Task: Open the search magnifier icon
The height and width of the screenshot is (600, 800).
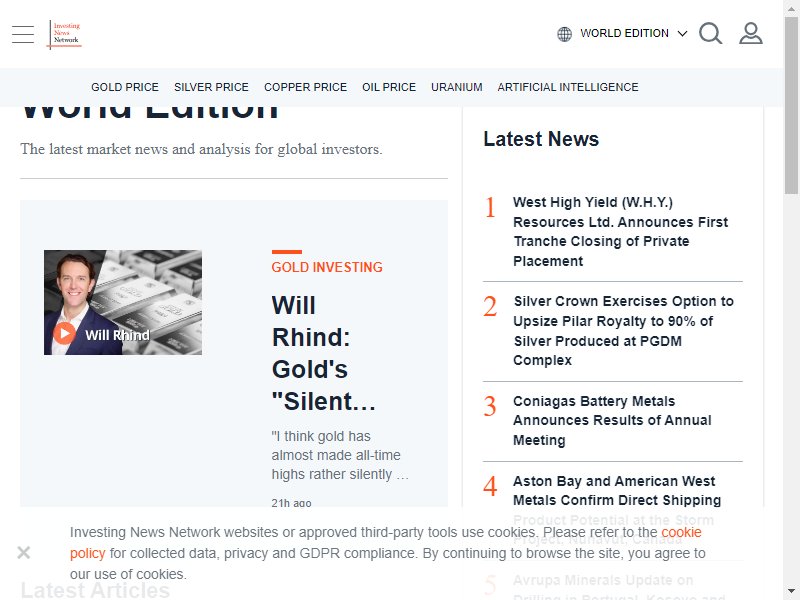Action: pos(711,34)
